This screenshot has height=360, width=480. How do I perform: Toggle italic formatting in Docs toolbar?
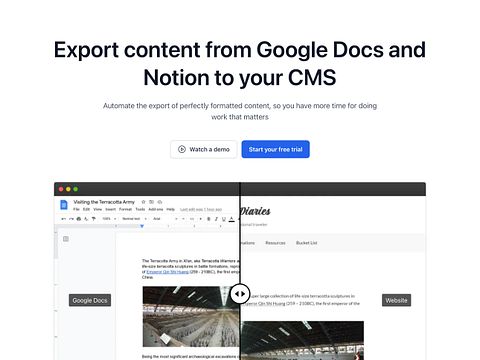click(216, 219)
